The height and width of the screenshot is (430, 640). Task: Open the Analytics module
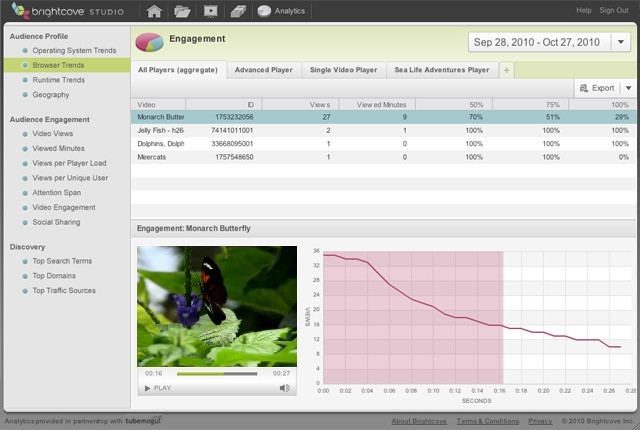(x=281, y=11)
